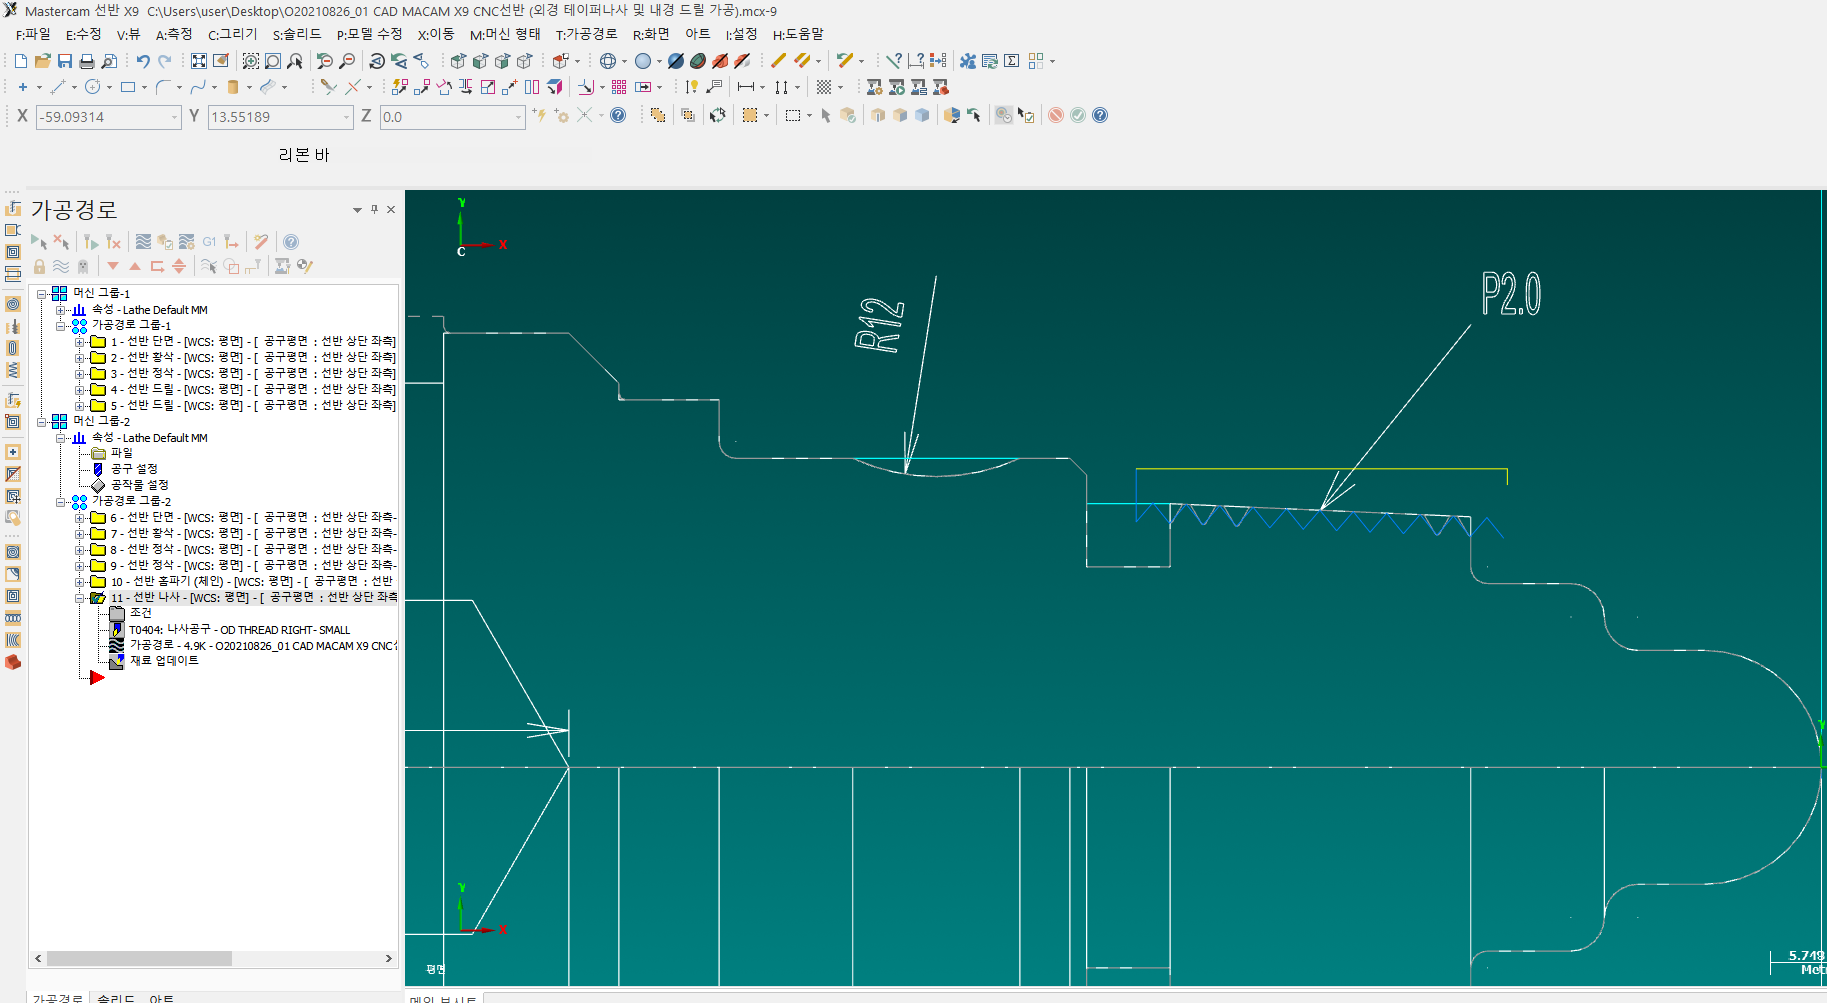Open the F:파일 menu
1827x1003 pixels.
click(33, 35)
